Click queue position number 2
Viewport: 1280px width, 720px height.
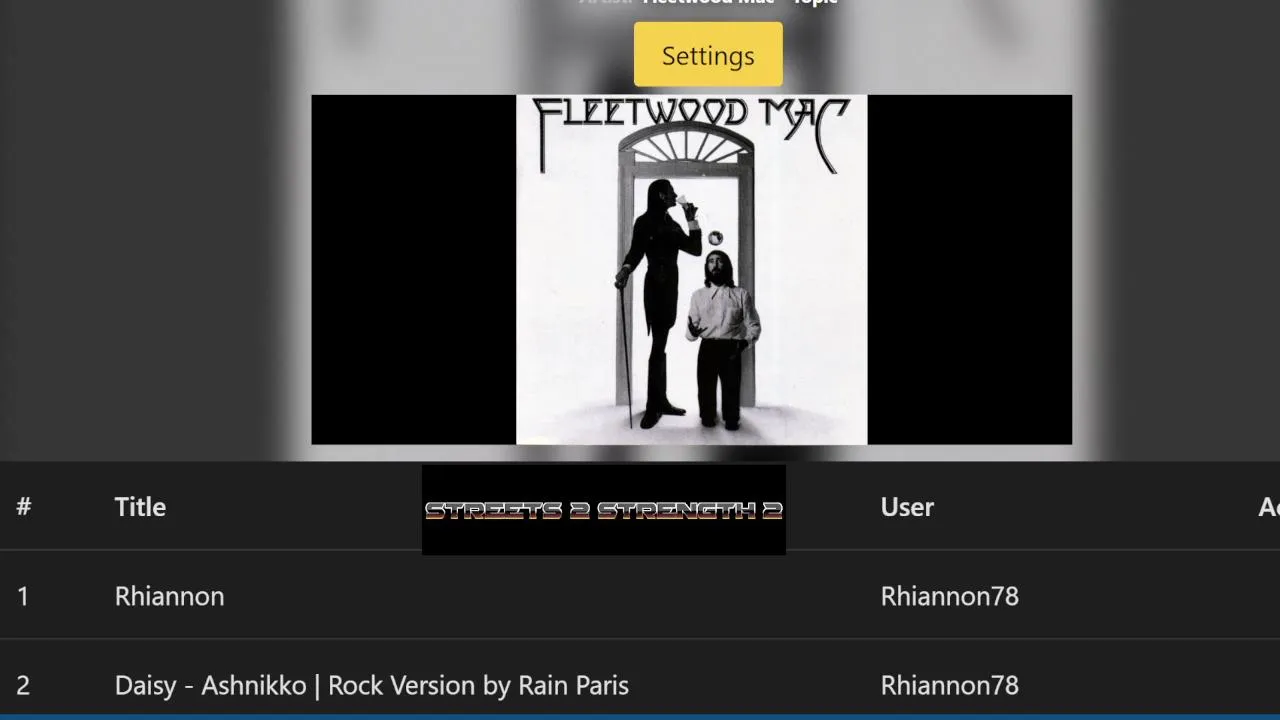[x=23, y=685]
